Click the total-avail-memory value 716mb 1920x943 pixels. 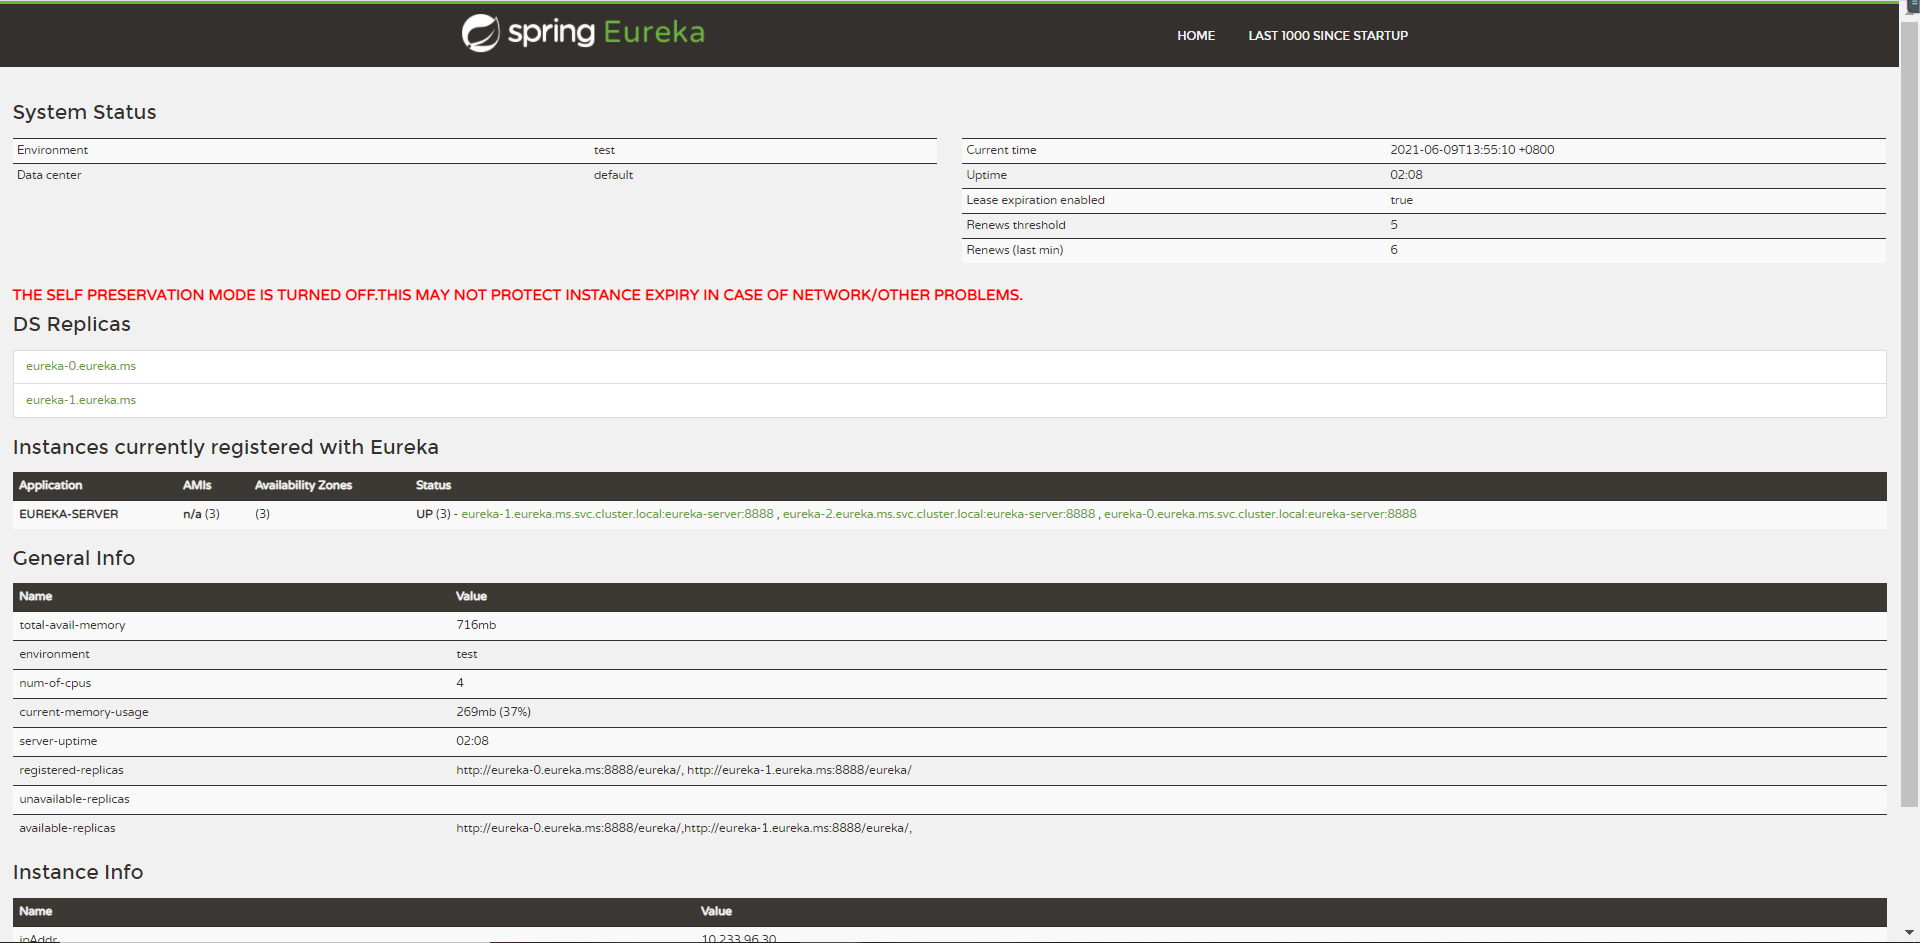476,625
